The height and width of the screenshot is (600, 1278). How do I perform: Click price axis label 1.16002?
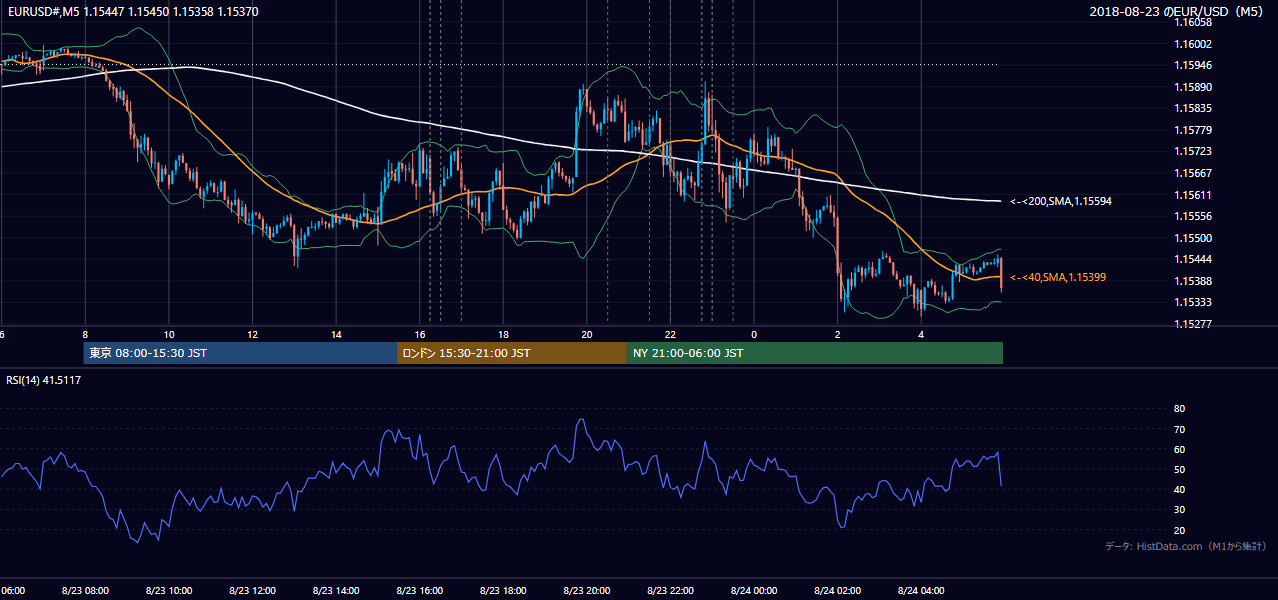pos(1194,44)
